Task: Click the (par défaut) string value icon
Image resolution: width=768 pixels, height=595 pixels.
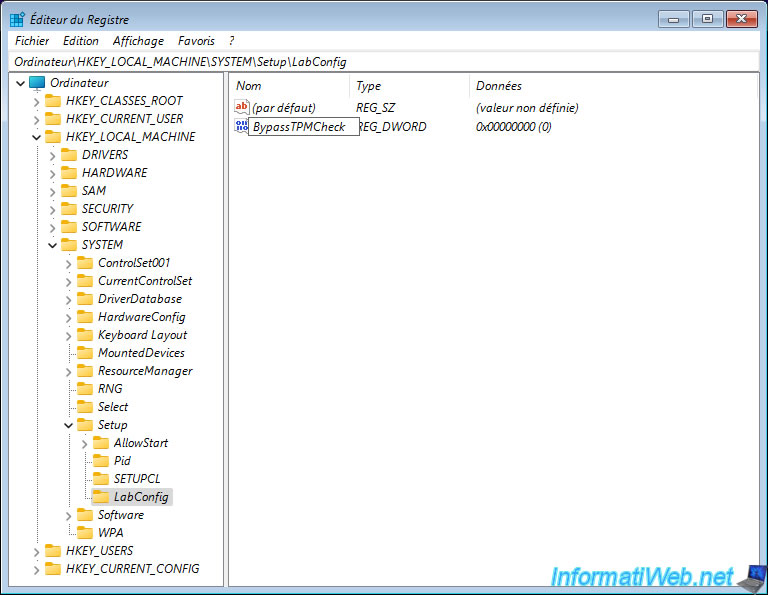Action: 241,107
